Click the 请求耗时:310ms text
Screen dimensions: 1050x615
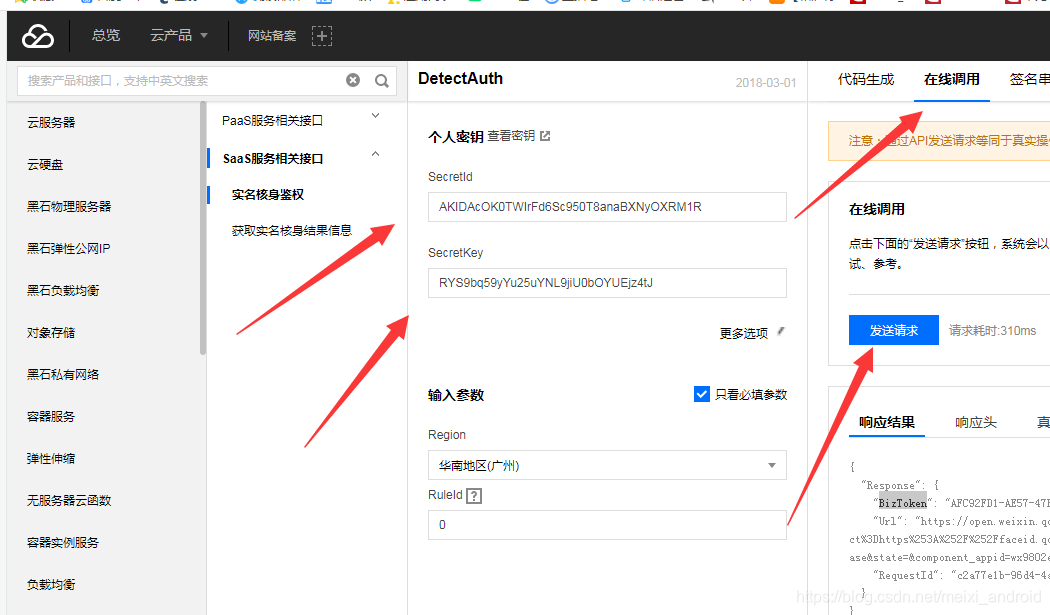(992, 330)
